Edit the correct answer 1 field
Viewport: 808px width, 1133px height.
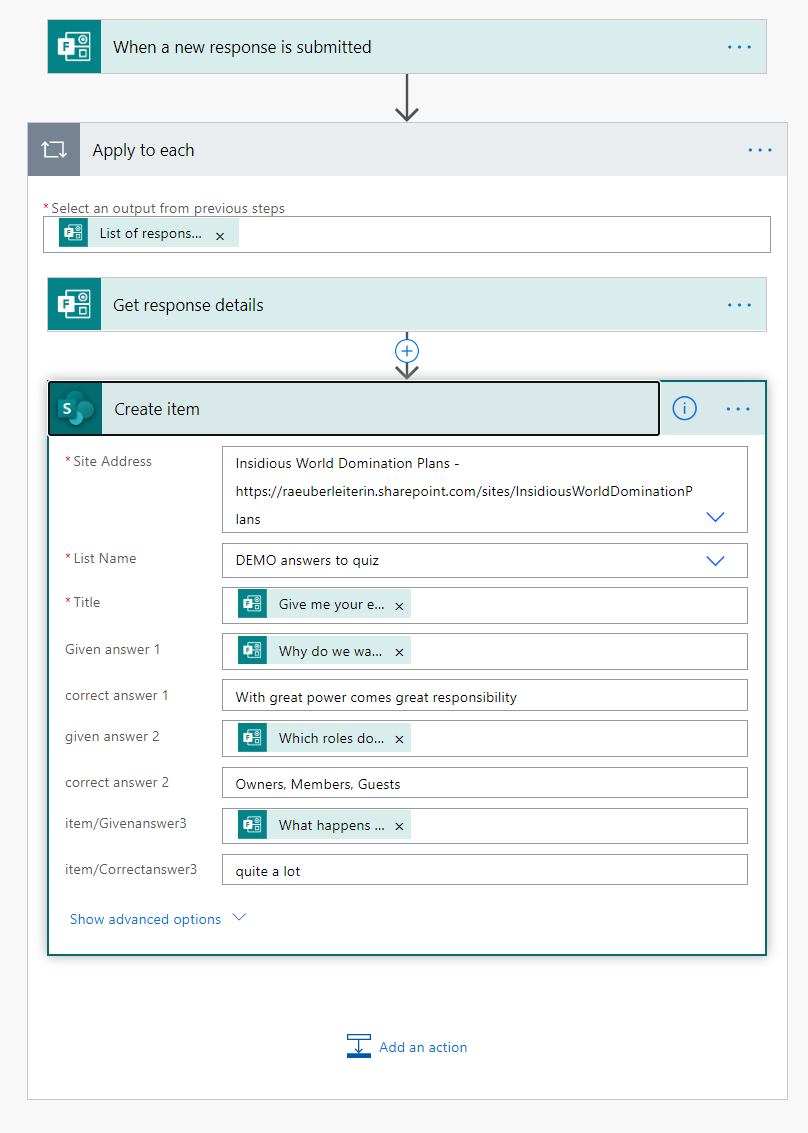[x=485, y=695]
